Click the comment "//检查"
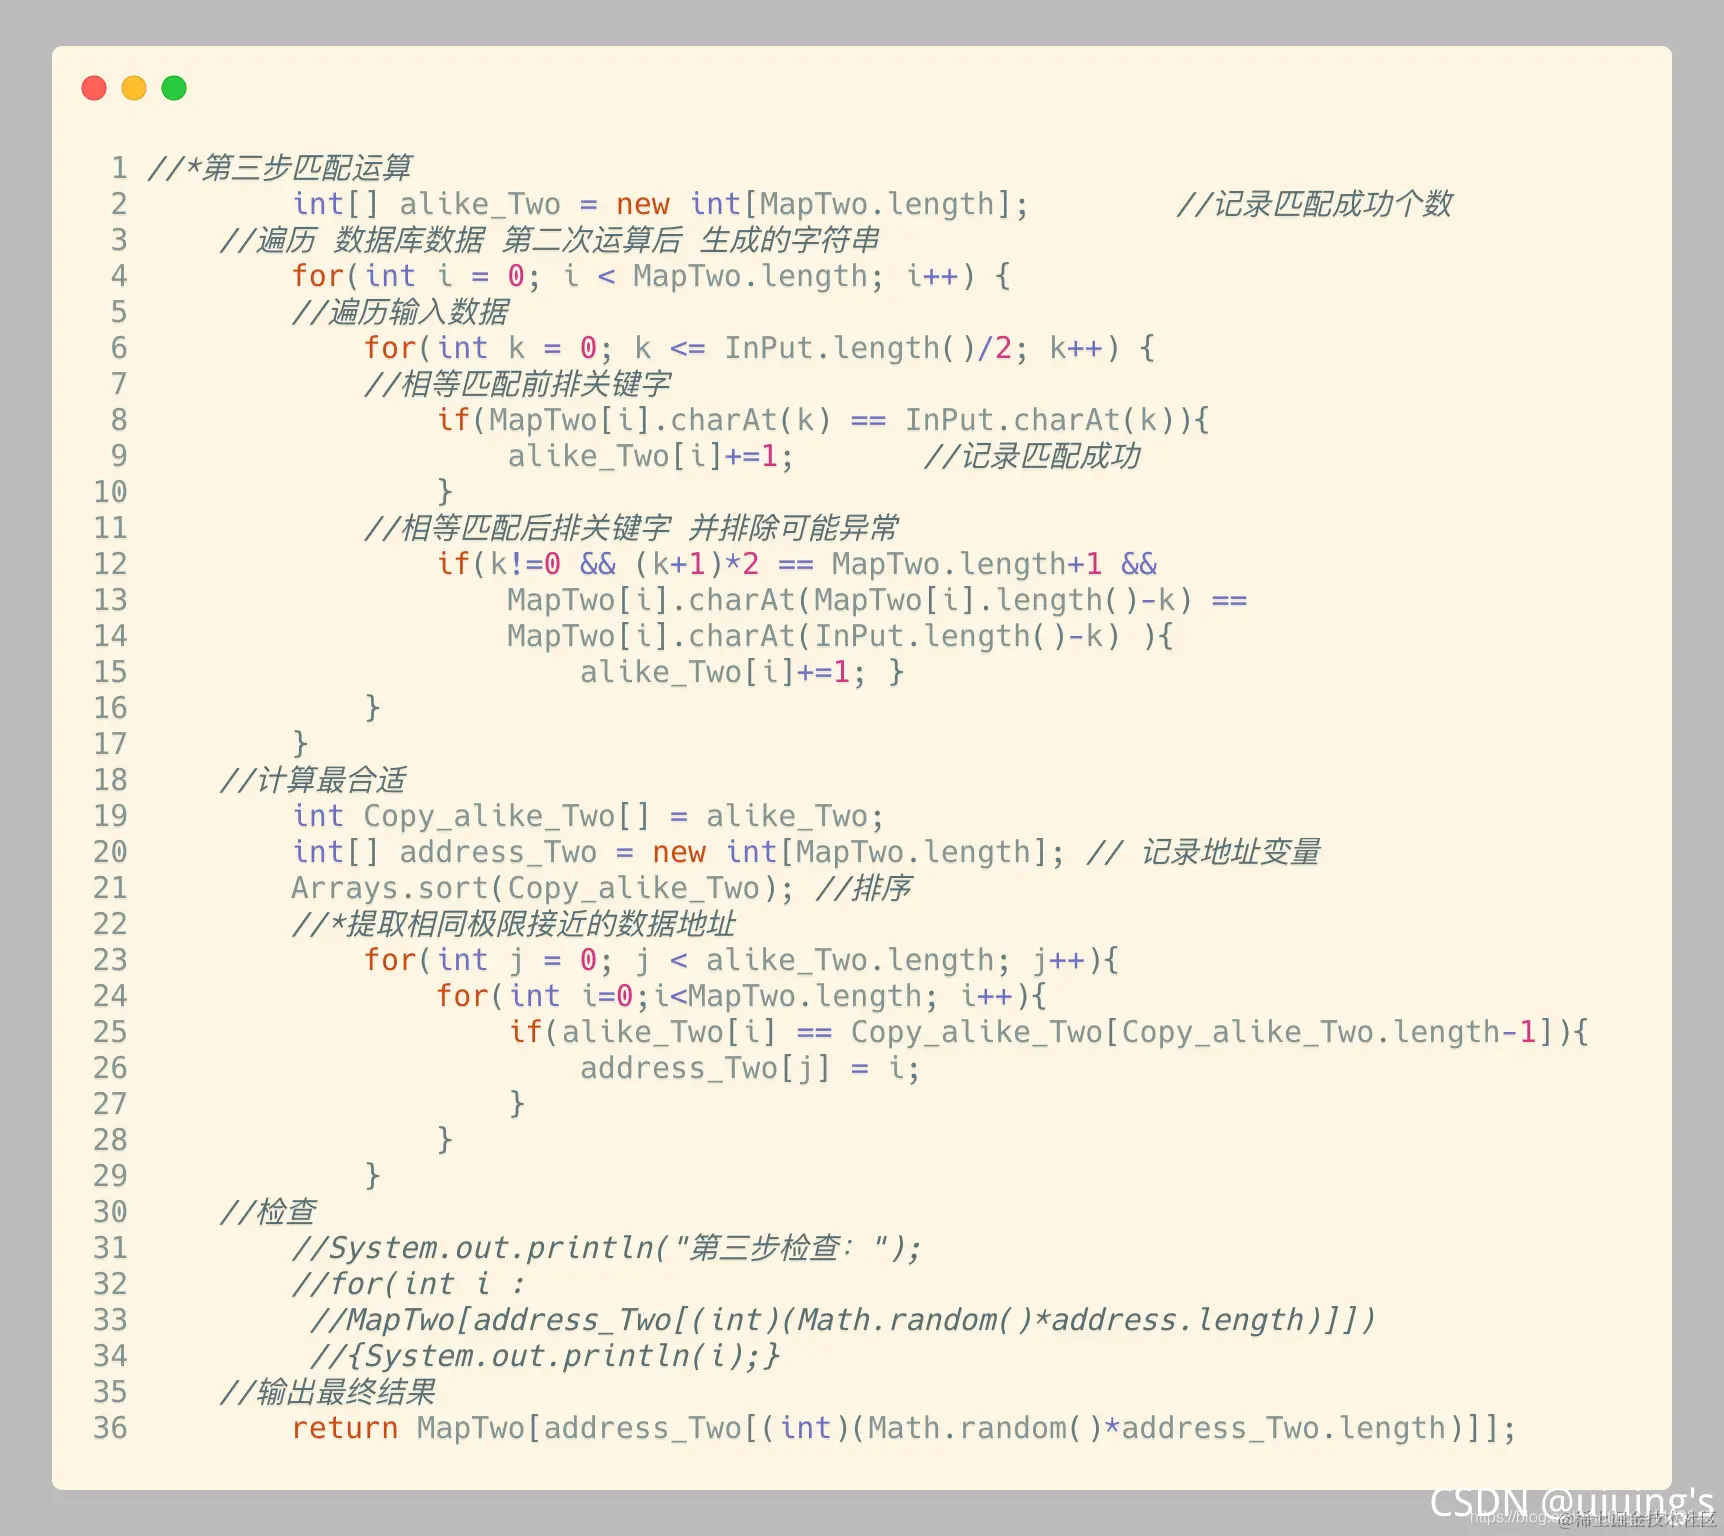The width and height of the screenshot is (1724, 1536). 268,1212
